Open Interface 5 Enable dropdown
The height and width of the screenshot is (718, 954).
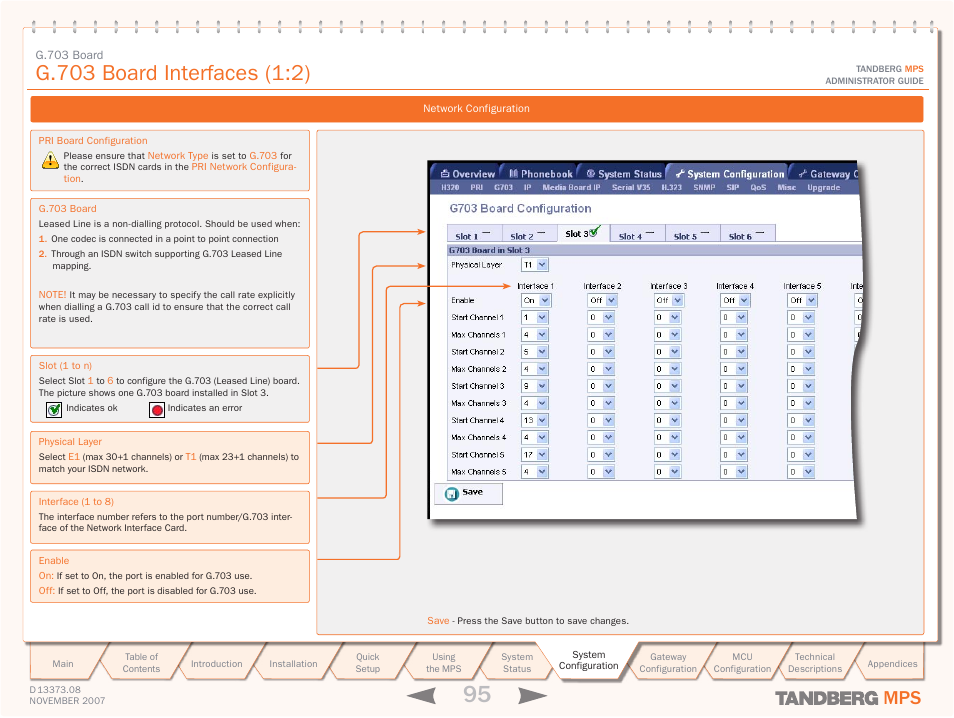pyautogui.click(x=803, y=300)
